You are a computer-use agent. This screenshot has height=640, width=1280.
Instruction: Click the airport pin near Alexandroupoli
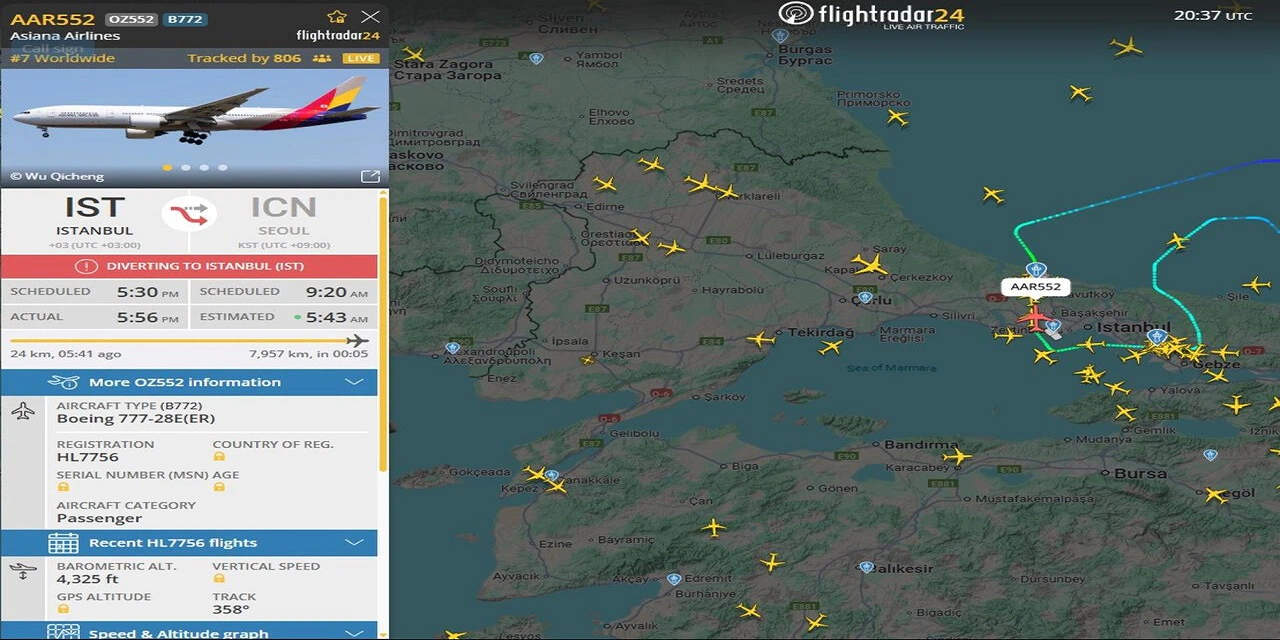(453, 347)
